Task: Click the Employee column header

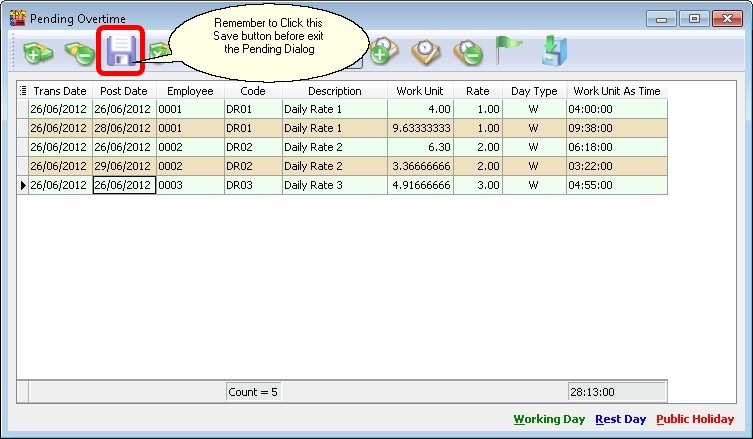Action: pos(189,91)
